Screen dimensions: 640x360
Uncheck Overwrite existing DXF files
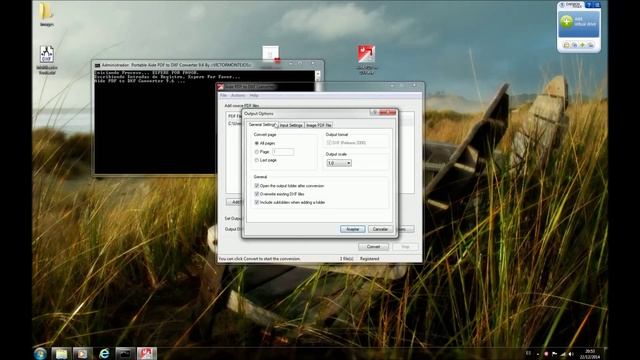point(257,194)
